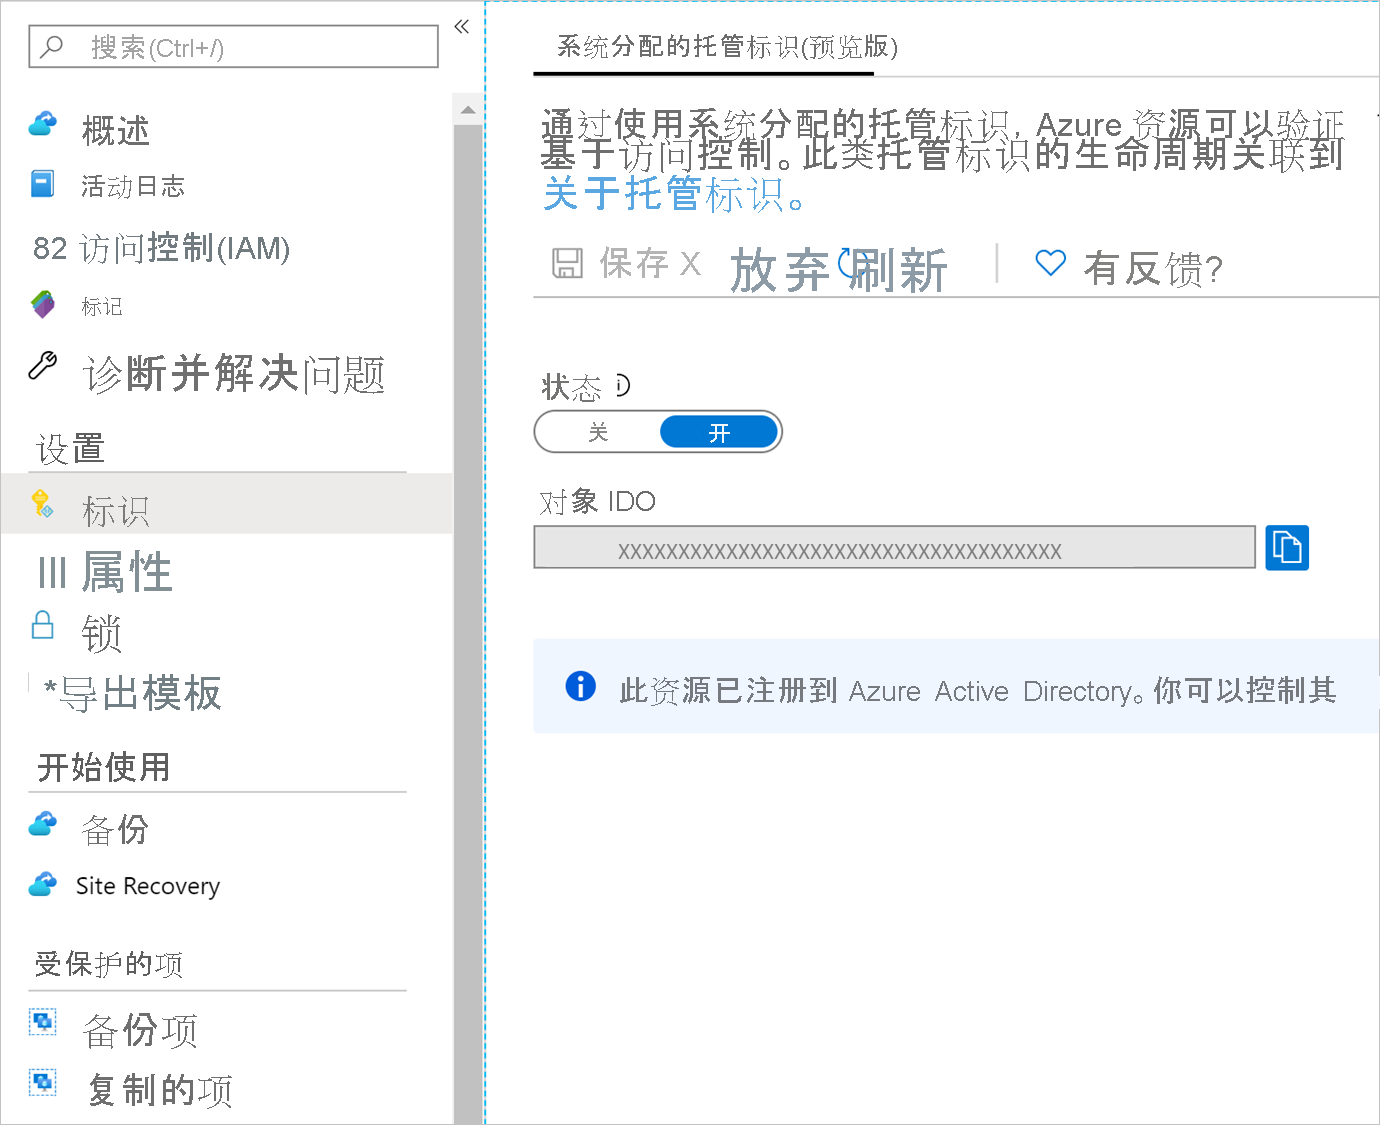This screenshot has width=1380, height=1125.
Task: Click the 备份 cloud icon
Action: 43,824
